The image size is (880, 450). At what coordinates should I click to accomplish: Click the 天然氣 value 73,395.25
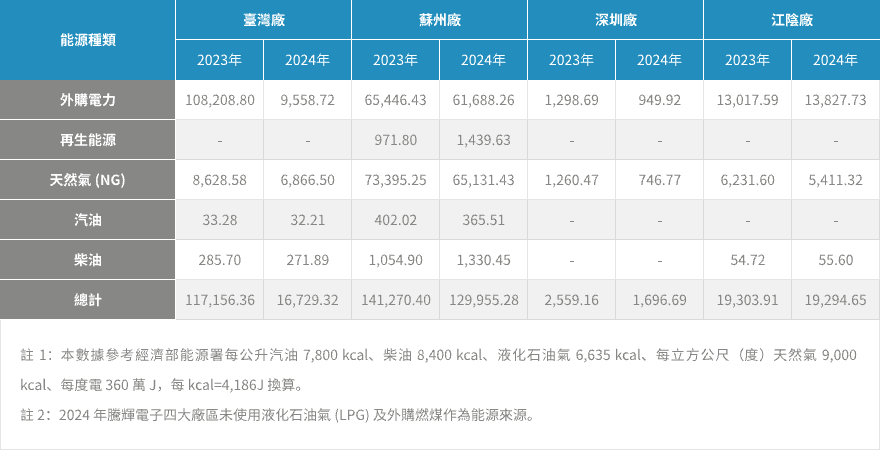point(396,180)
